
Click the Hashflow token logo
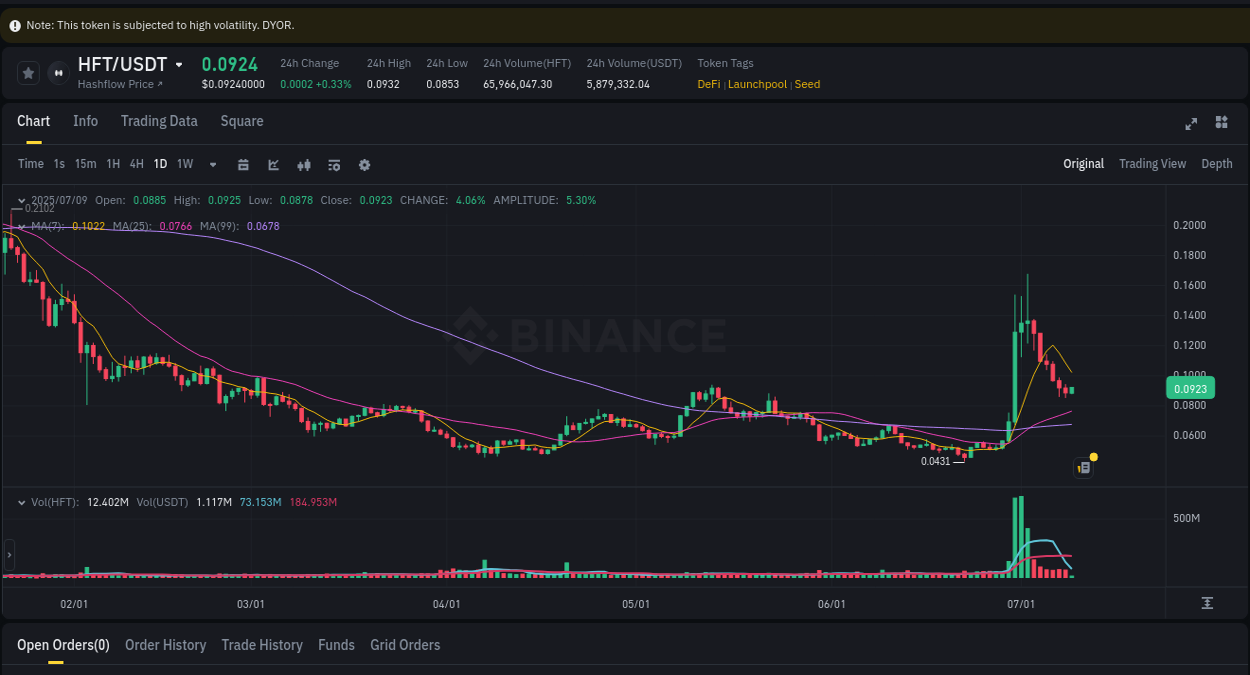57,72
